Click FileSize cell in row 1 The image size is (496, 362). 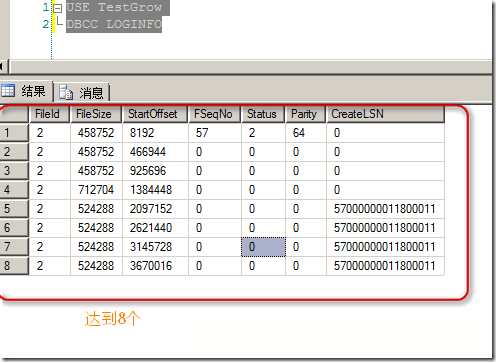pos(96,133)
